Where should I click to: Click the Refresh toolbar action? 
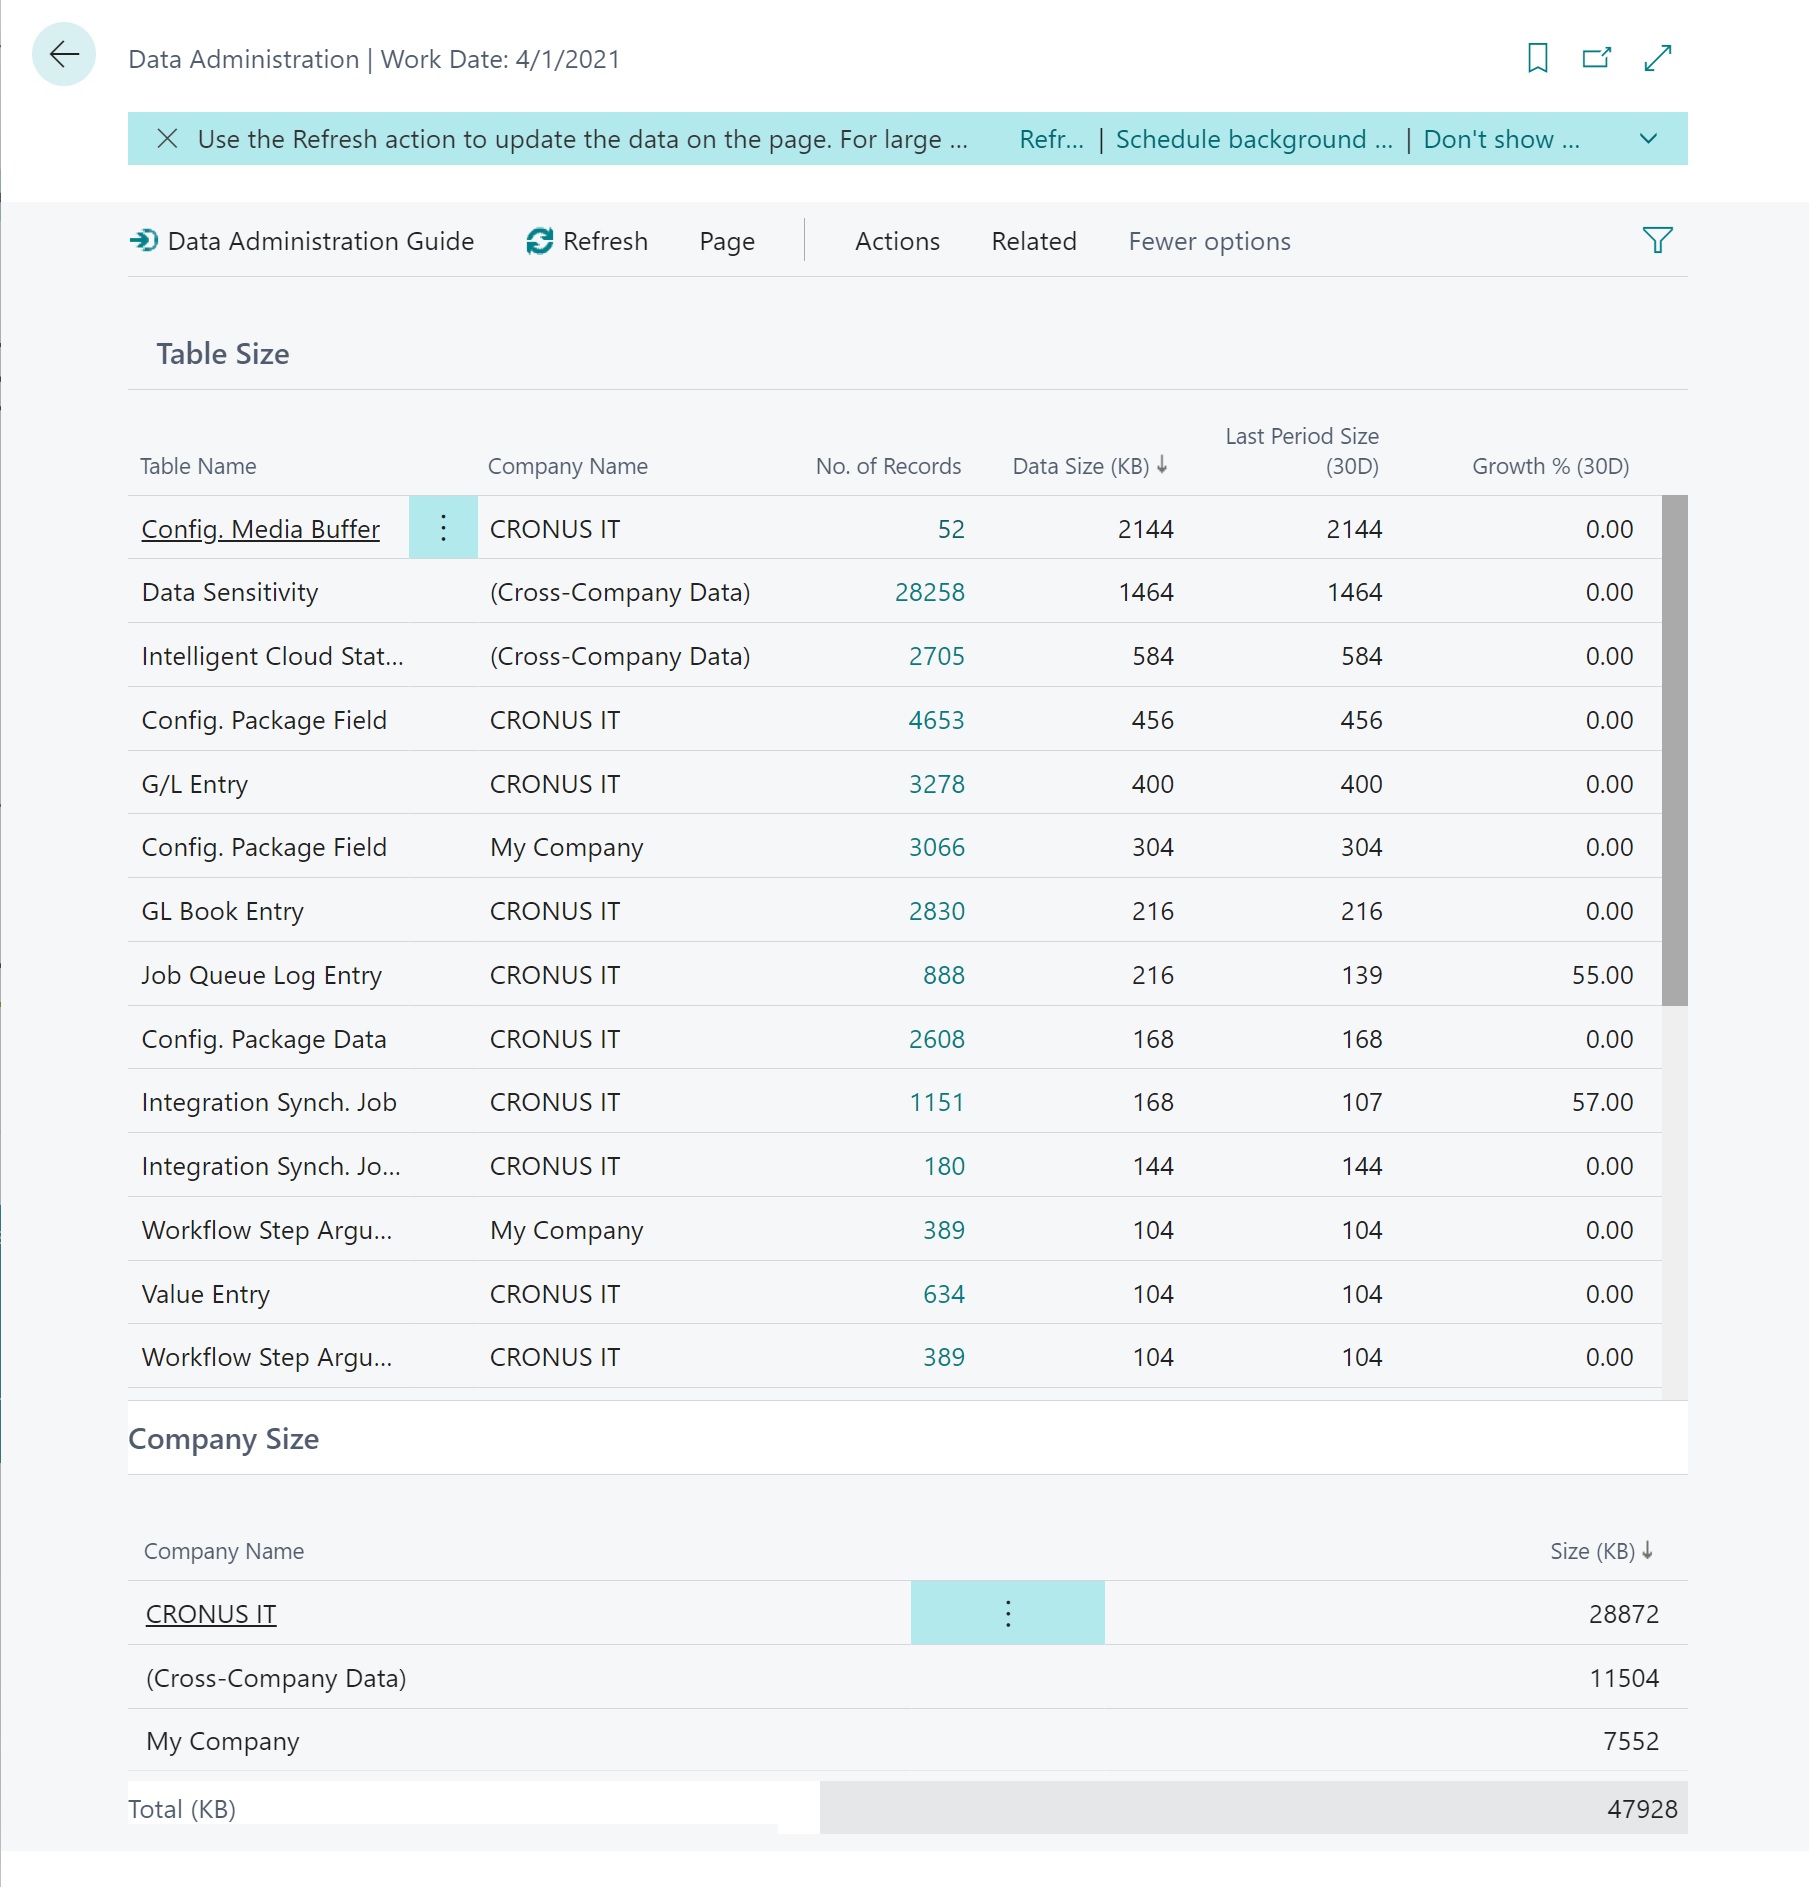click(587, 241)
